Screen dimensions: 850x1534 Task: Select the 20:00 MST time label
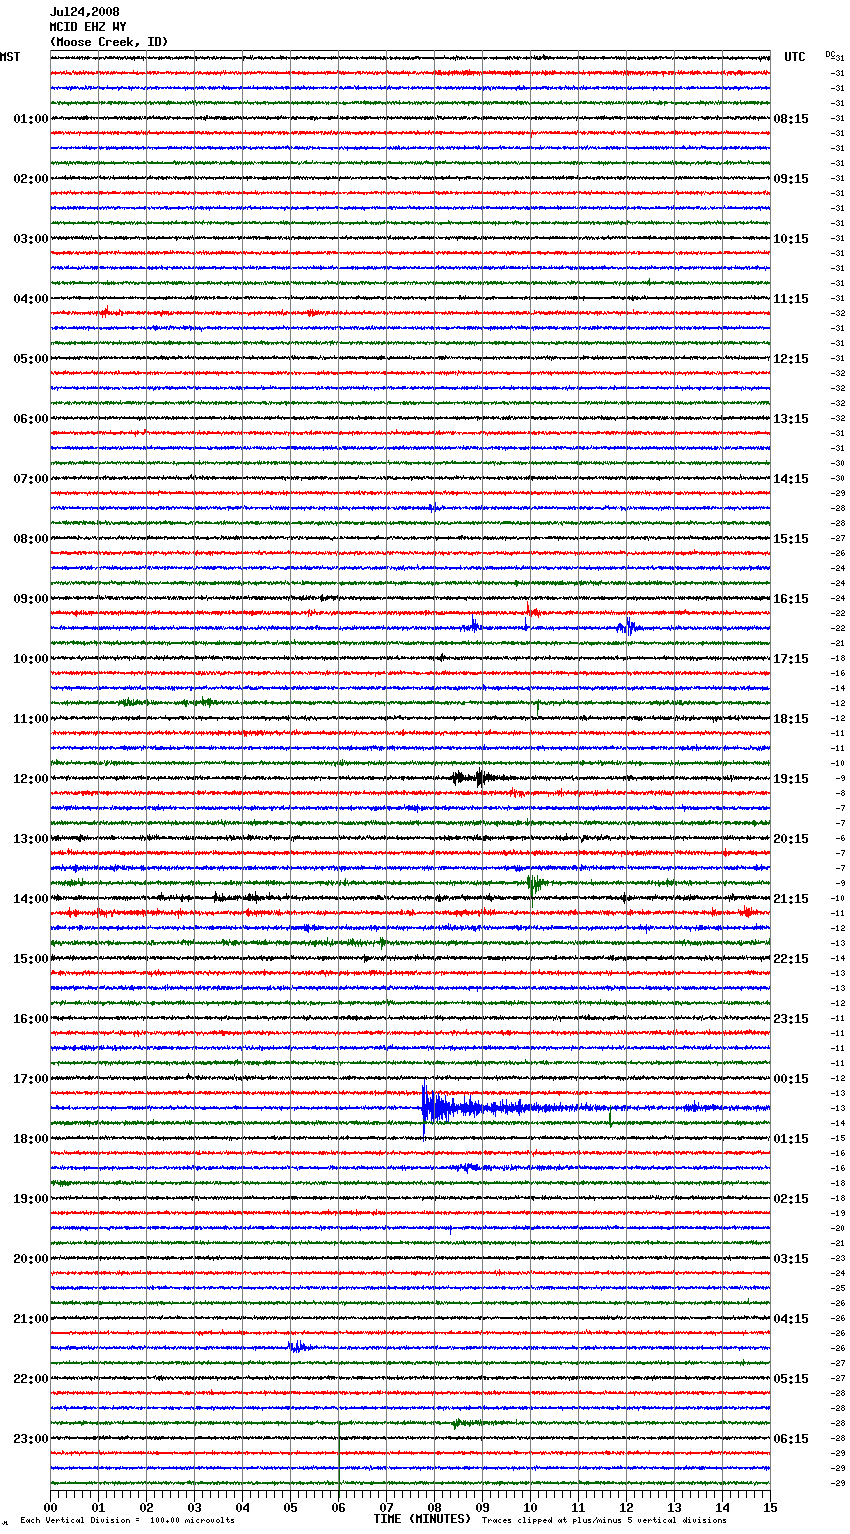[x=31, y=1259]
